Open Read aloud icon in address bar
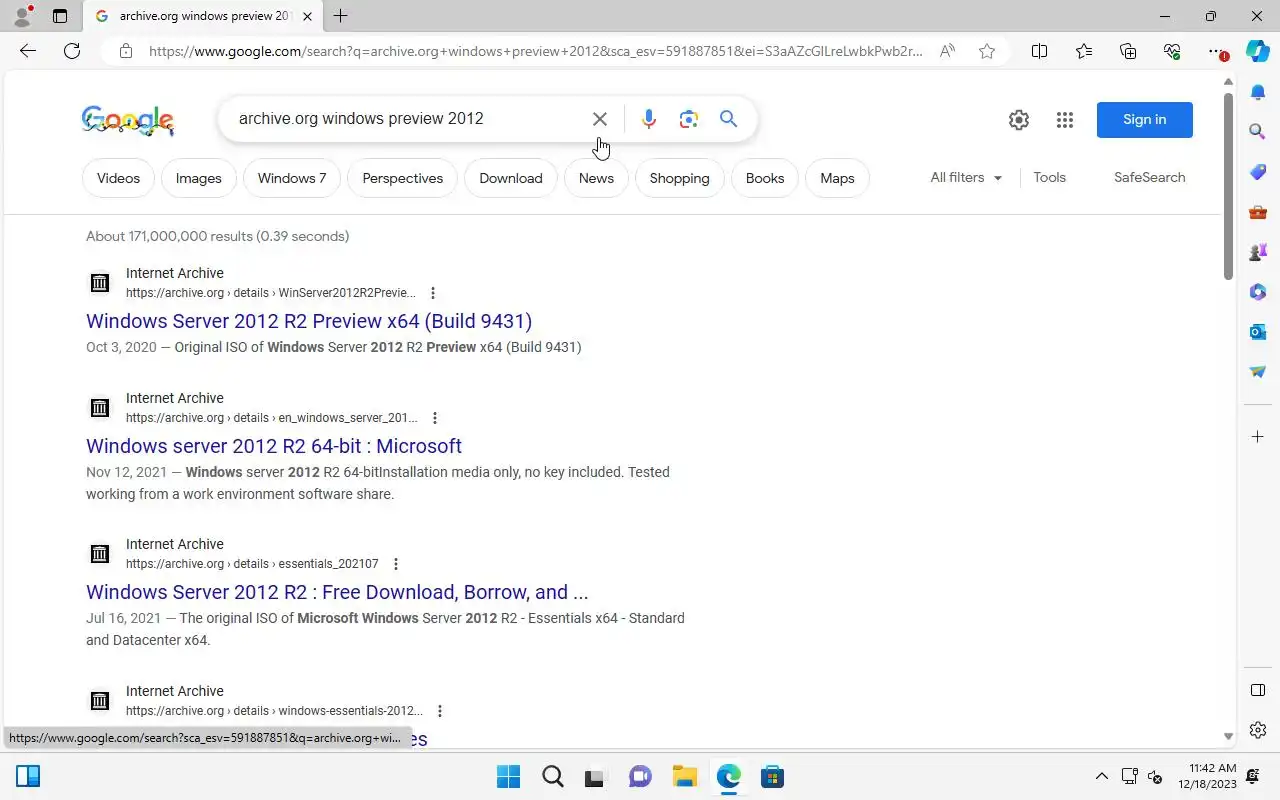The width and height of the screenshot is (1280, 800). pyautogui.click(x=947, y=51)
